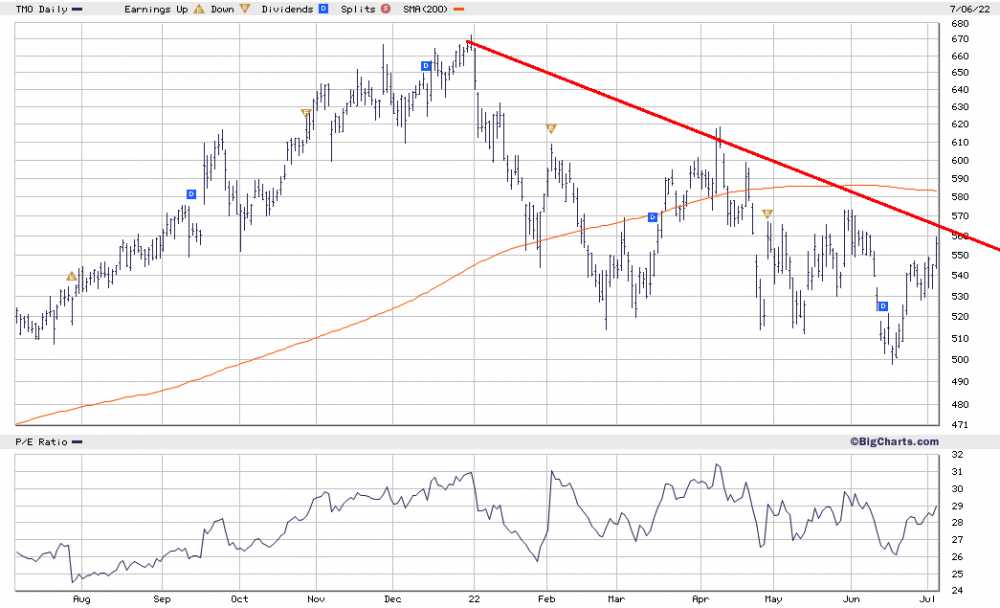Select the earnings up marker in late July
The width and height of the screenshot is (1000, 608).
point(71,276)
